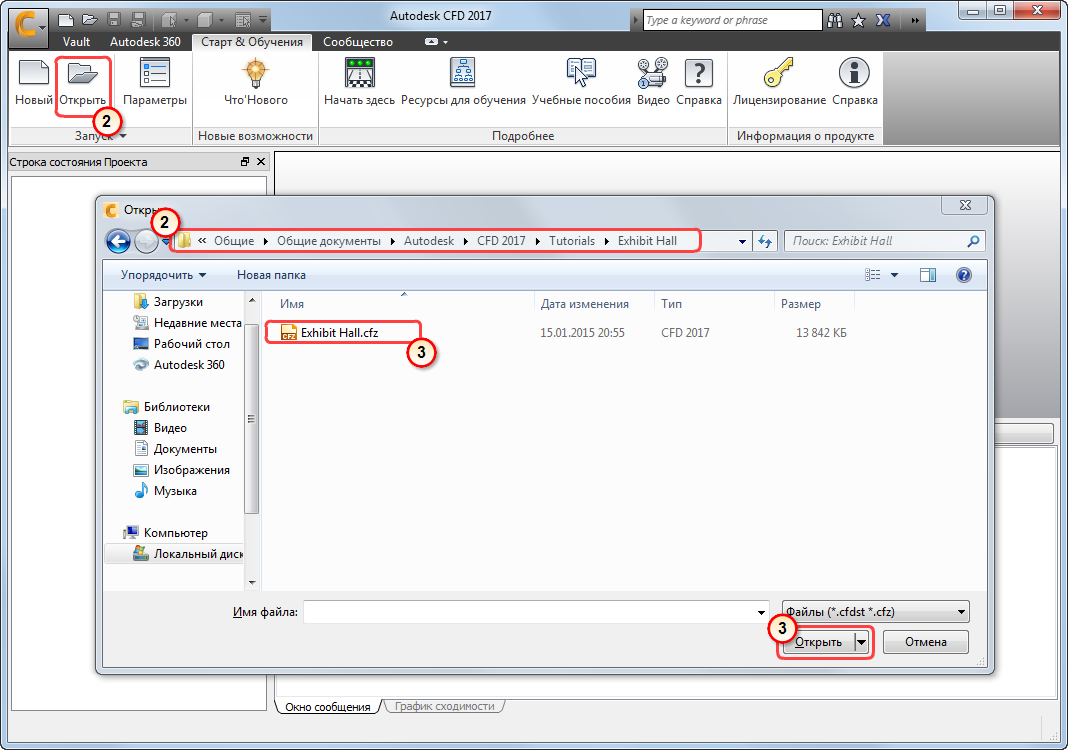Select the Exhibit Hall.cfz file

(x=339, y=332)
